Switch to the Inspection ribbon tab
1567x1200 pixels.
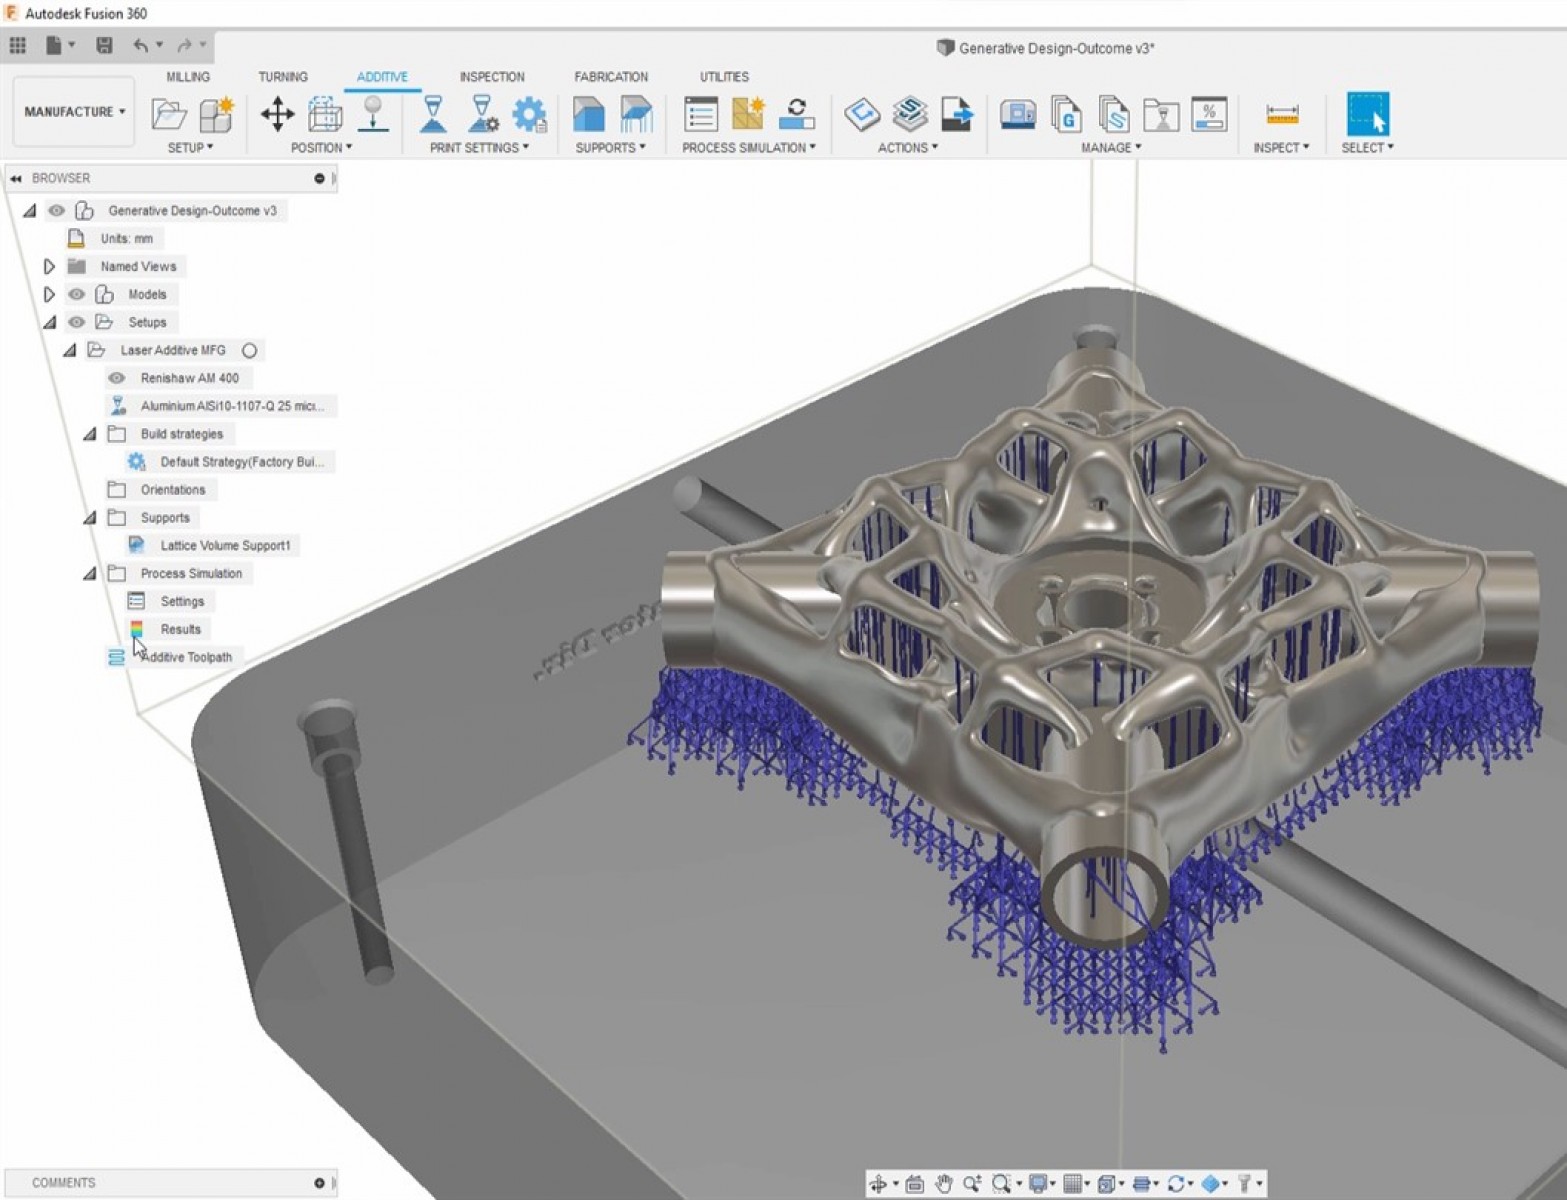491,76
